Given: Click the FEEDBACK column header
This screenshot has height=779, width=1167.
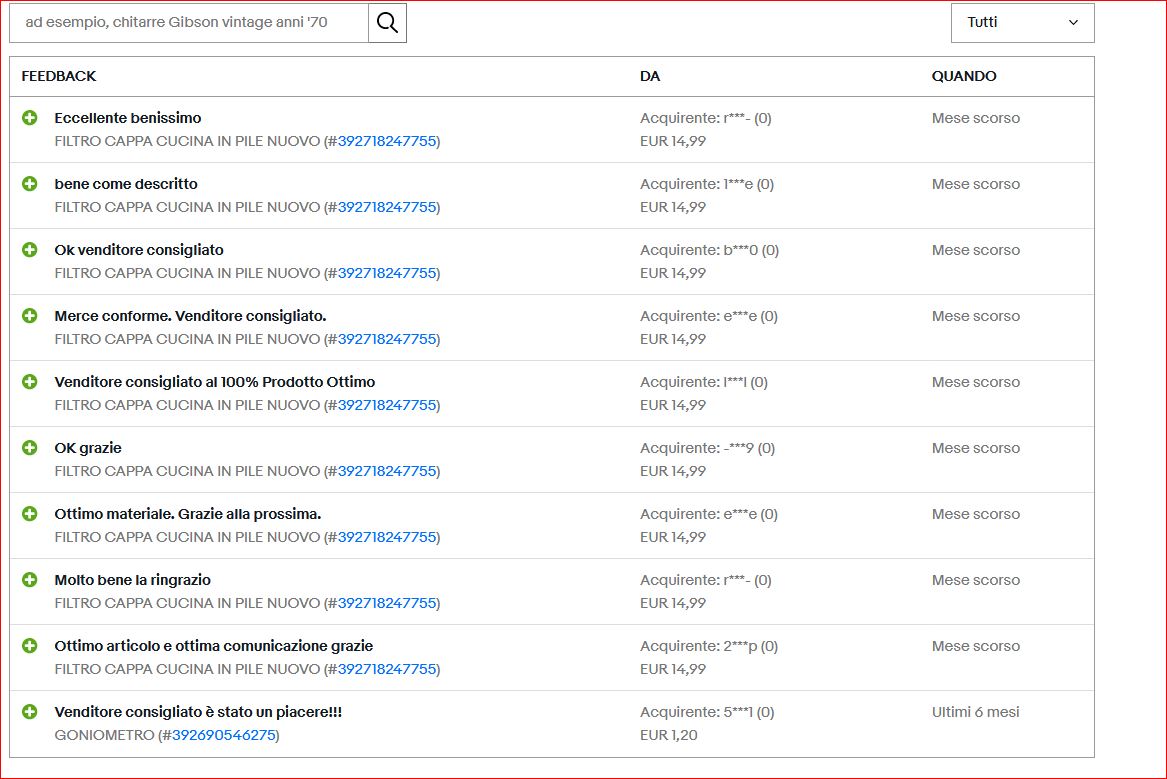Looking at the screenshot, I should pyautogui.click(x=59, y=76).
